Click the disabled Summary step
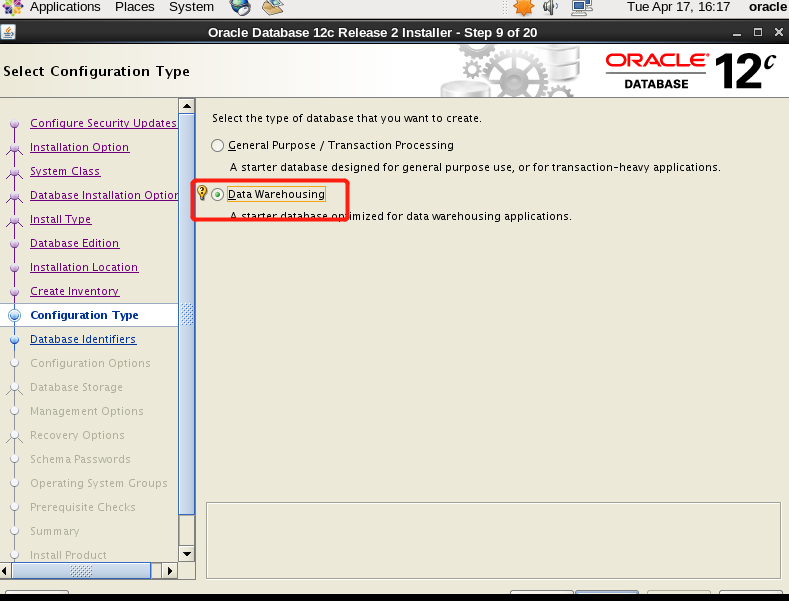The width and height of the screenshot is (789, 601). coord(54,532)
